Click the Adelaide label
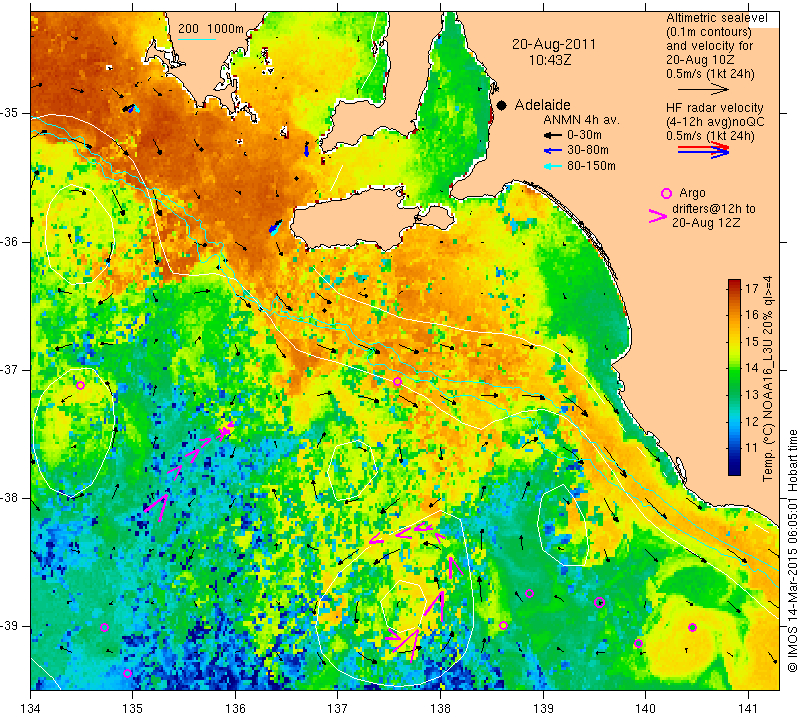This screenshot has height=720, width=800. tap(542, 105)
